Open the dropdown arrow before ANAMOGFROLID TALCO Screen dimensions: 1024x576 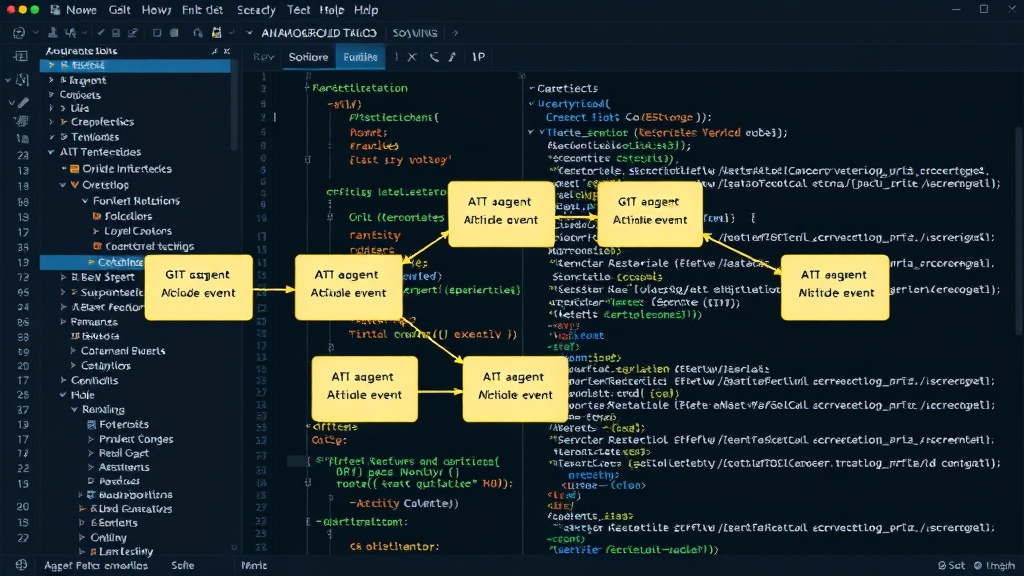tap(249, 33)
